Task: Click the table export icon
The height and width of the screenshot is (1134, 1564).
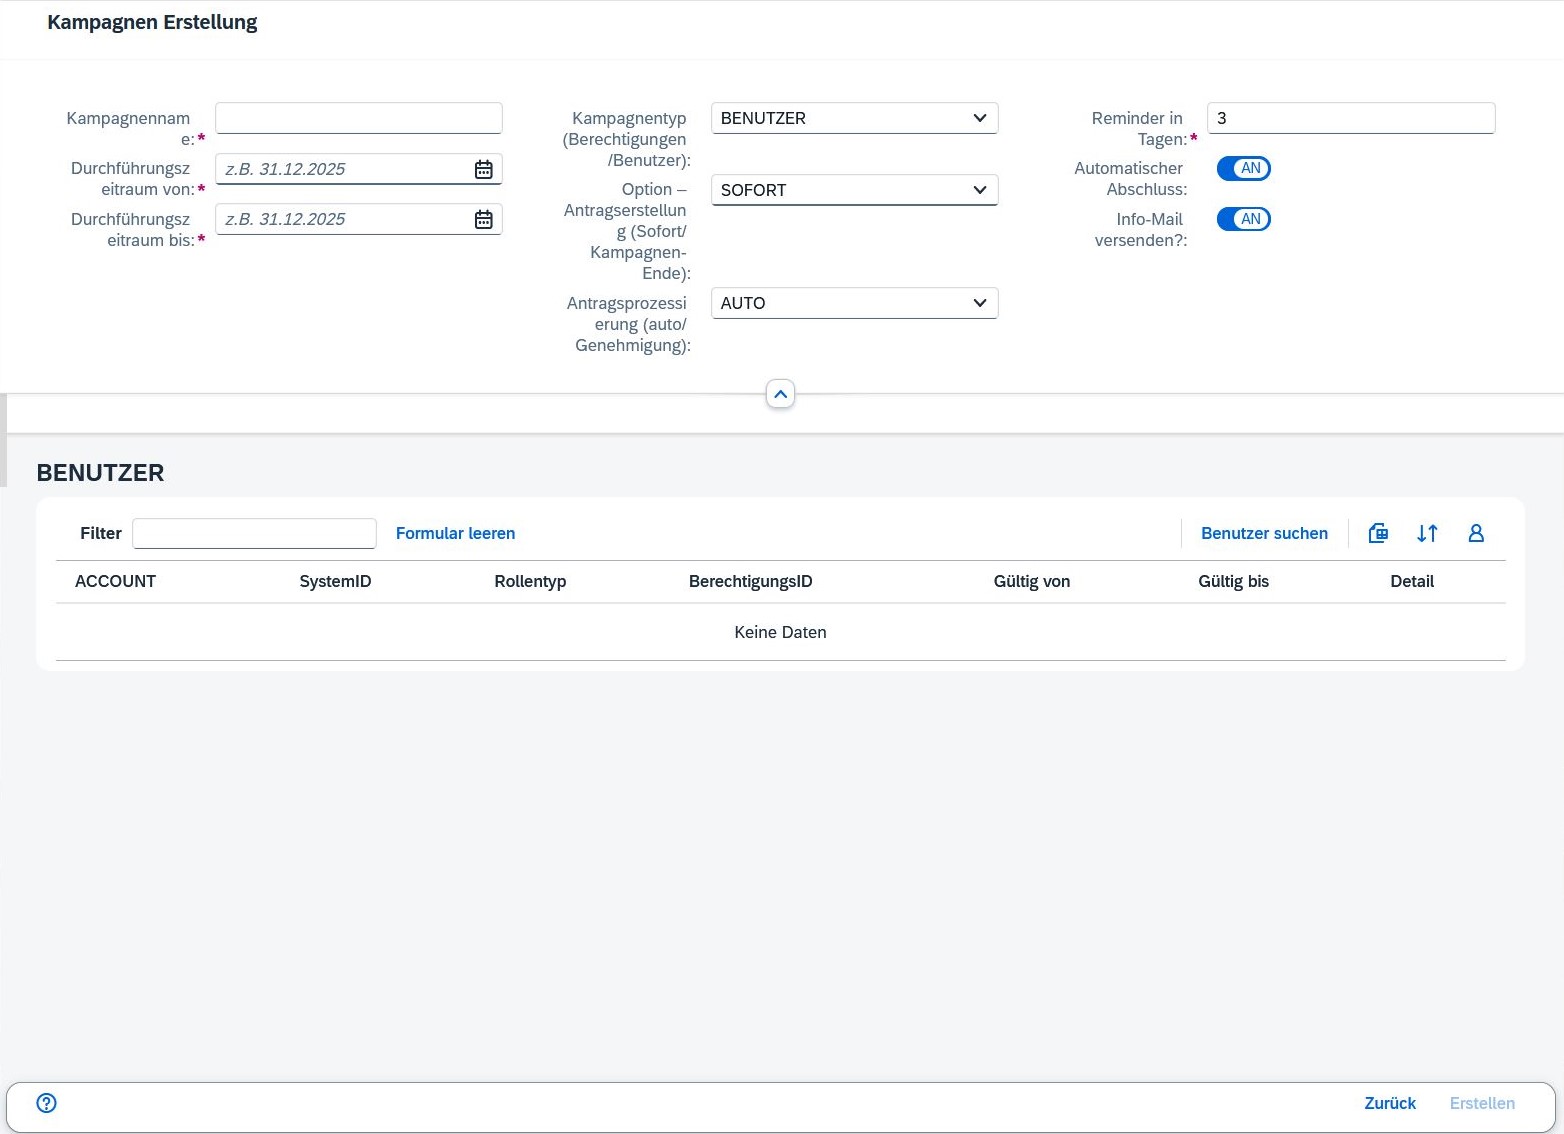Action: pos(1378,533)
